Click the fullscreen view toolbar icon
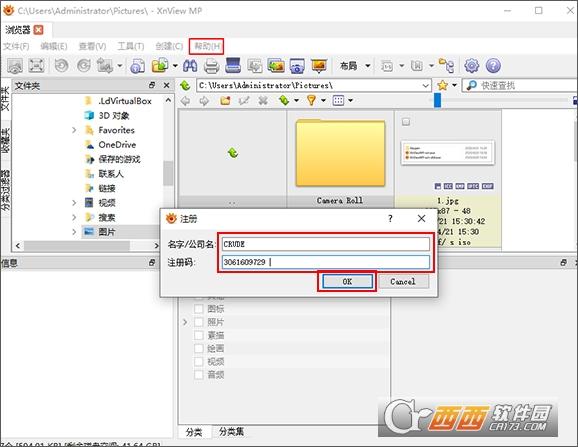This screenshot has height=447, width=578. tap(36, 66)
